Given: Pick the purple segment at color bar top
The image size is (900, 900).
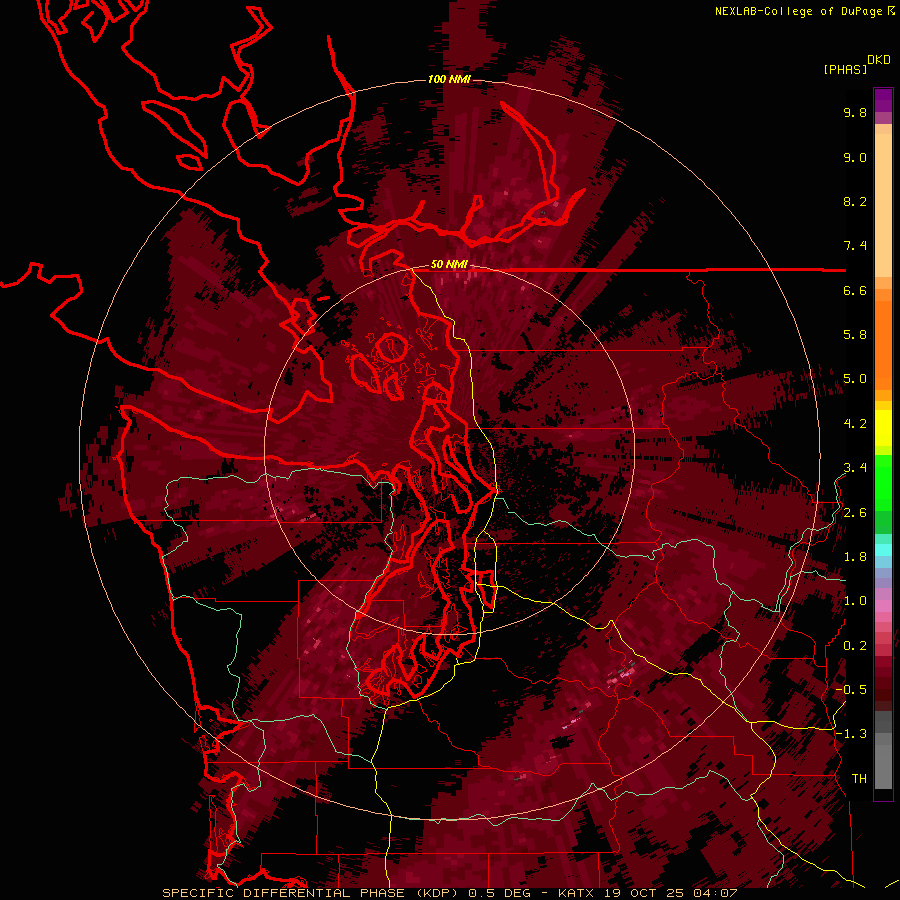Looking at the screenshot, I should (883, 100).
